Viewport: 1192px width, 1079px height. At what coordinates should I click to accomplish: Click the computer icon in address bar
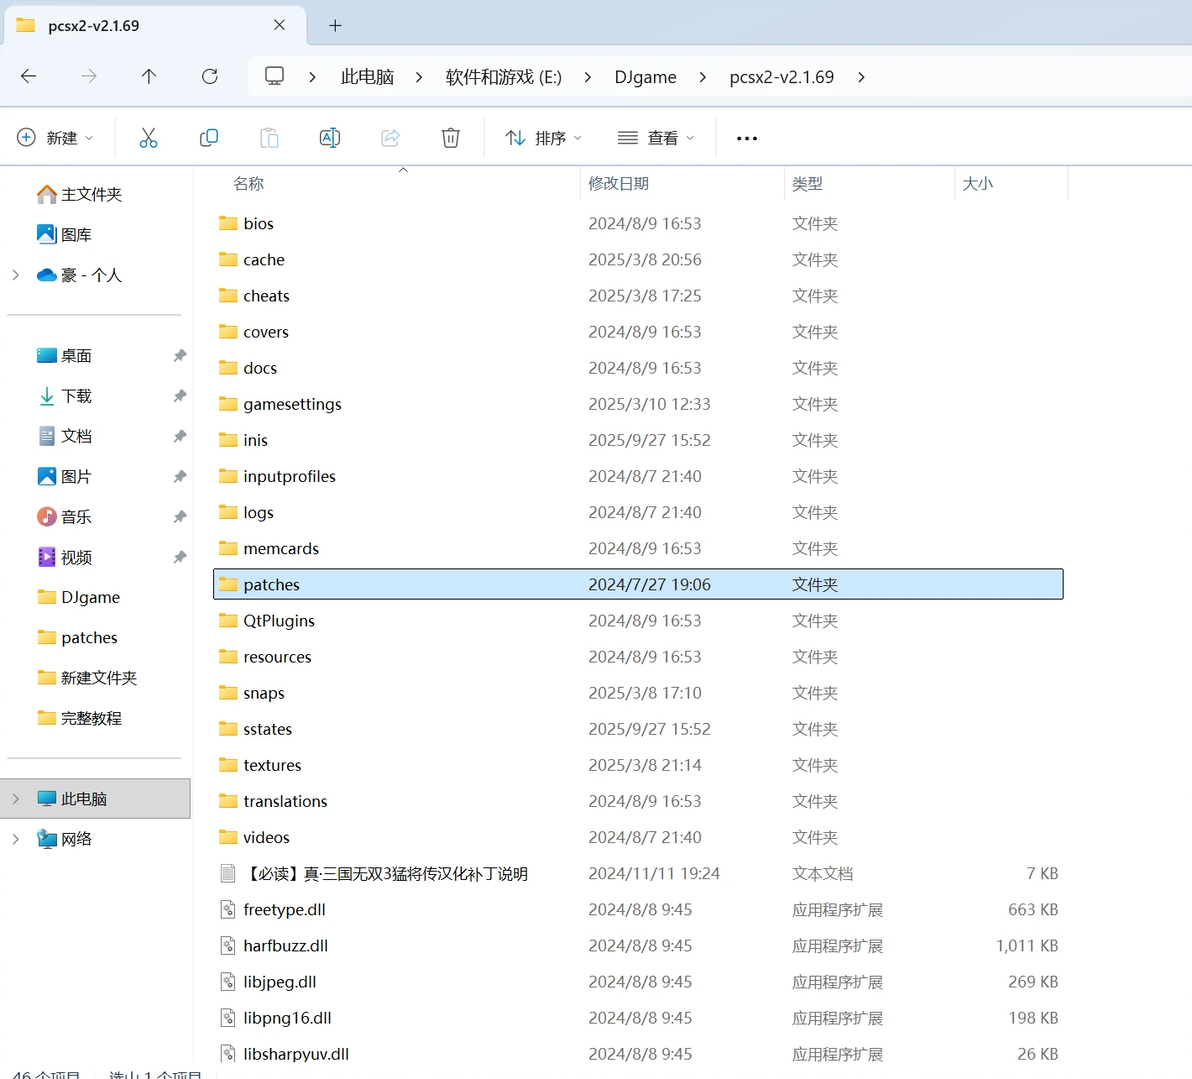coord(274,76)
